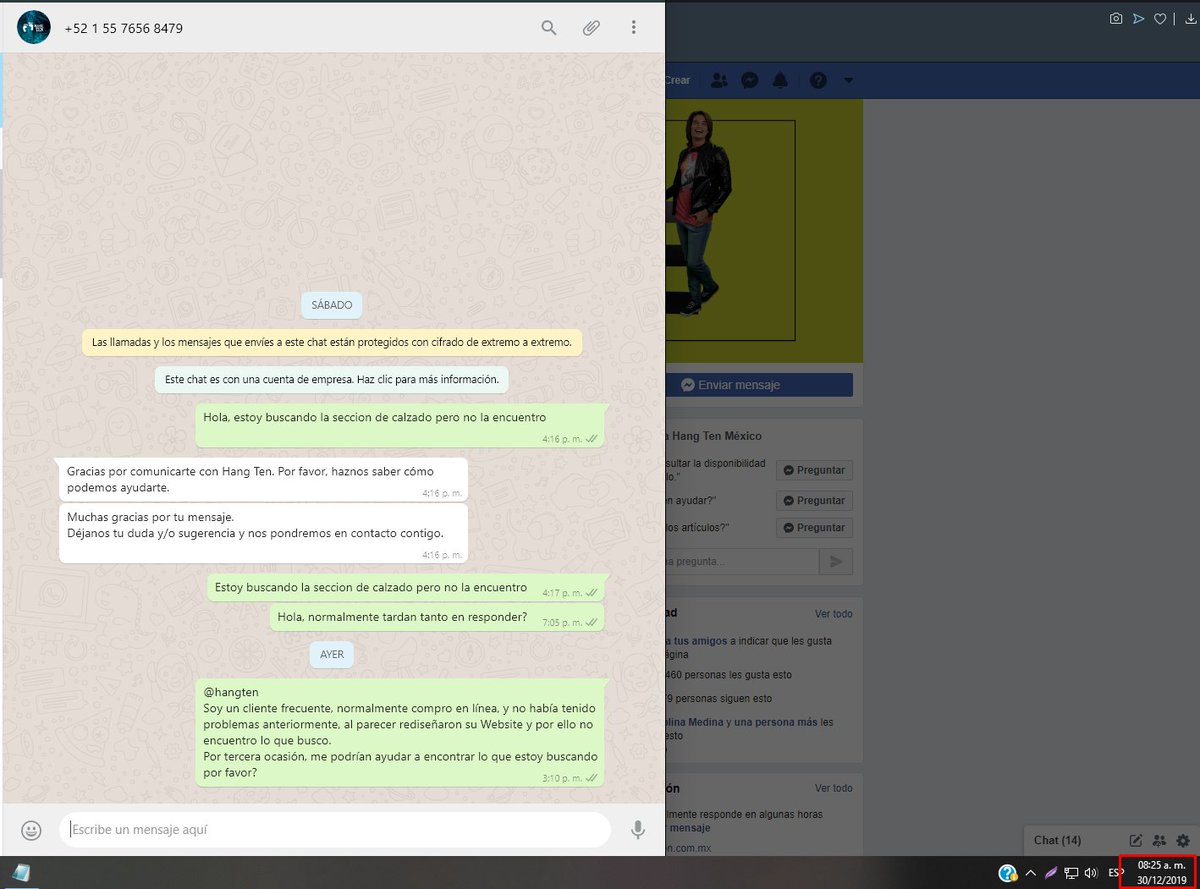Open the volume speaker tray icon

[1090, 872]
